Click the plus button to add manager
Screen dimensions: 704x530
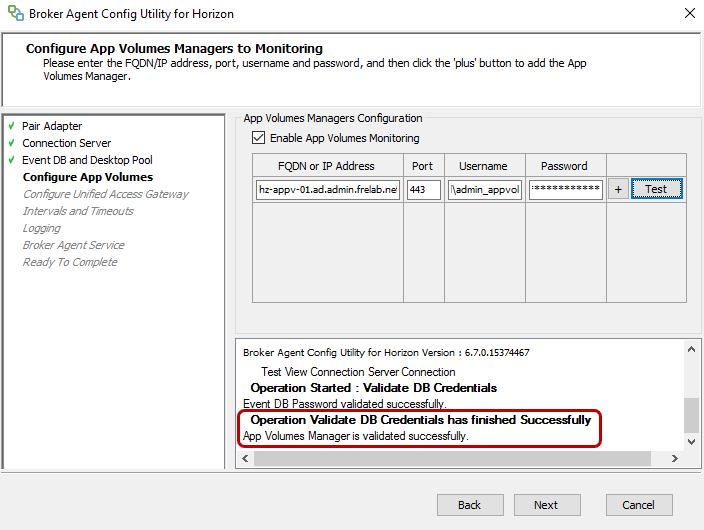click(x=618, y=189)
